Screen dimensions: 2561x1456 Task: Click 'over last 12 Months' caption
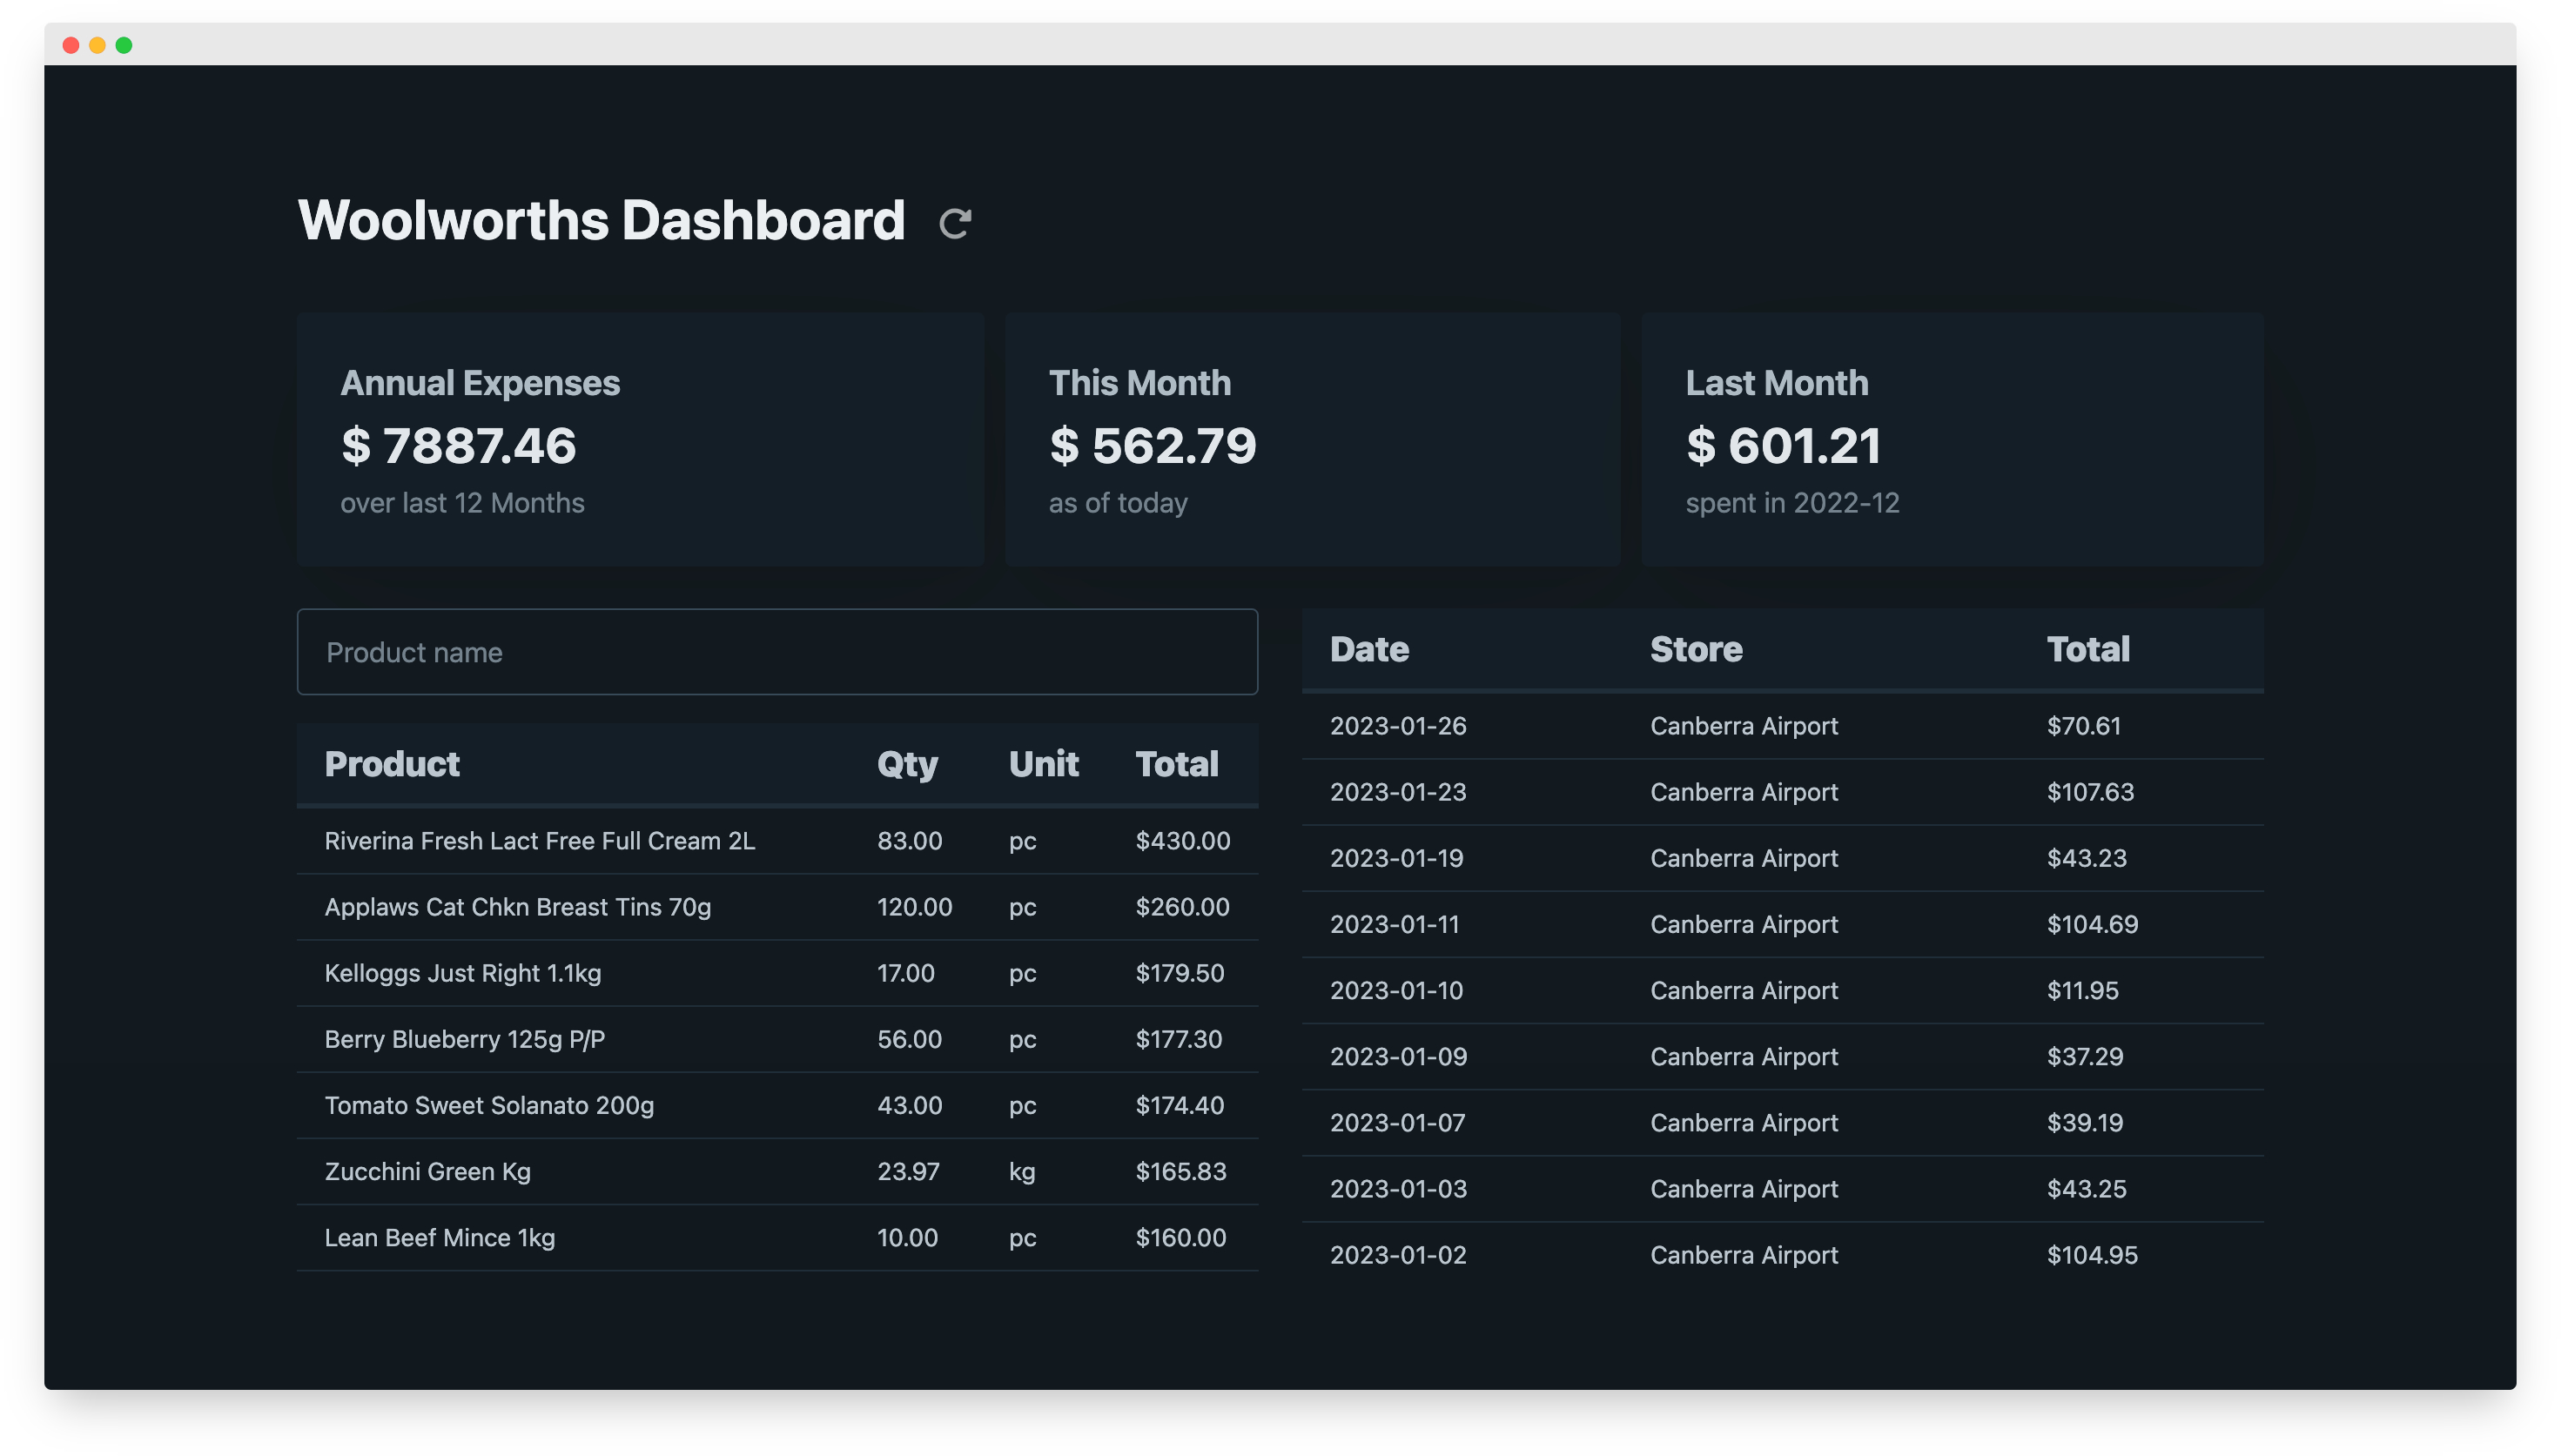tap(462, 503)
